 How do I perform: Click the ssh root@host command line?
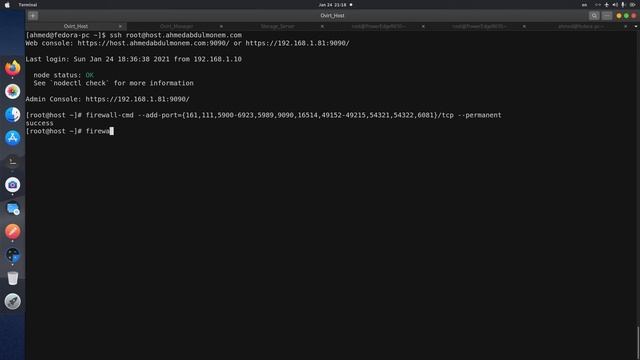[133, 35]
